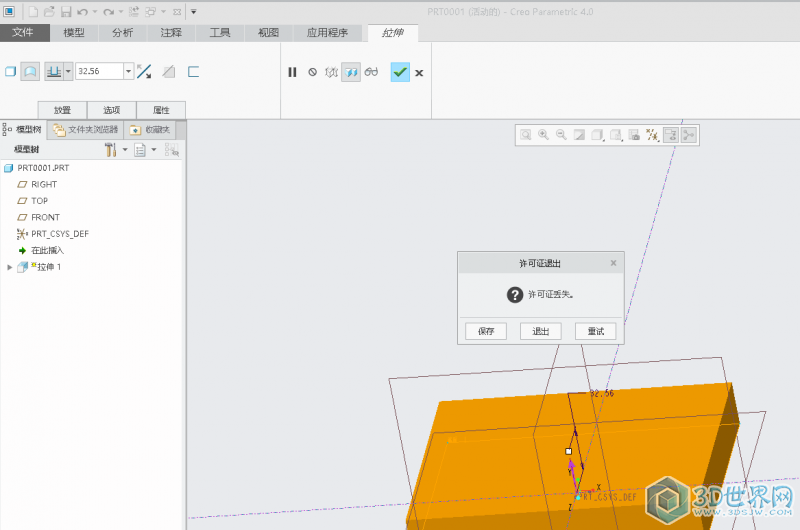The width and height of the screenshot is (800, 530).
Task: Expand the 拉伸 1 feature node
Action: (9, 267)
